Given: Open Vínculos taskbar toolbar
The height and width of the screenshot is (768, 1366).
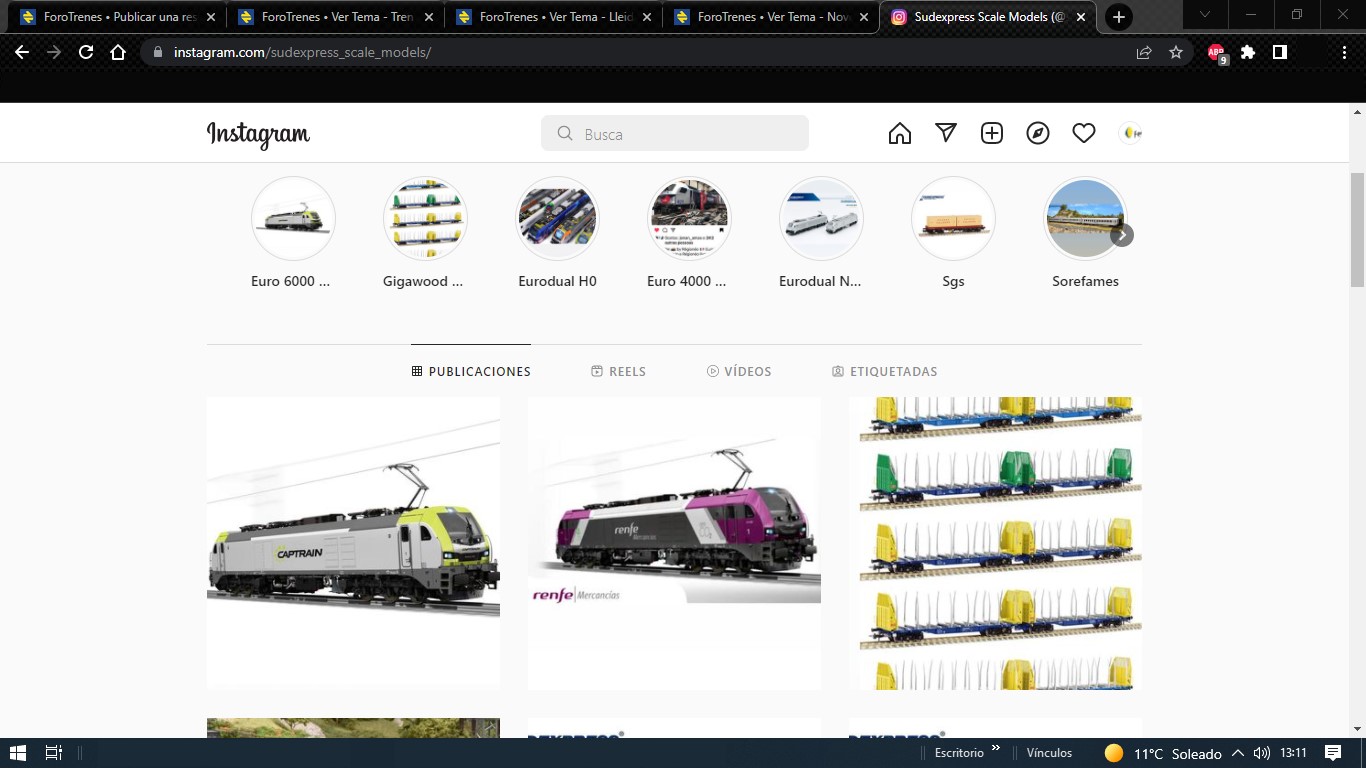Looking at the screenshot, I should (x=1049, y=753).
